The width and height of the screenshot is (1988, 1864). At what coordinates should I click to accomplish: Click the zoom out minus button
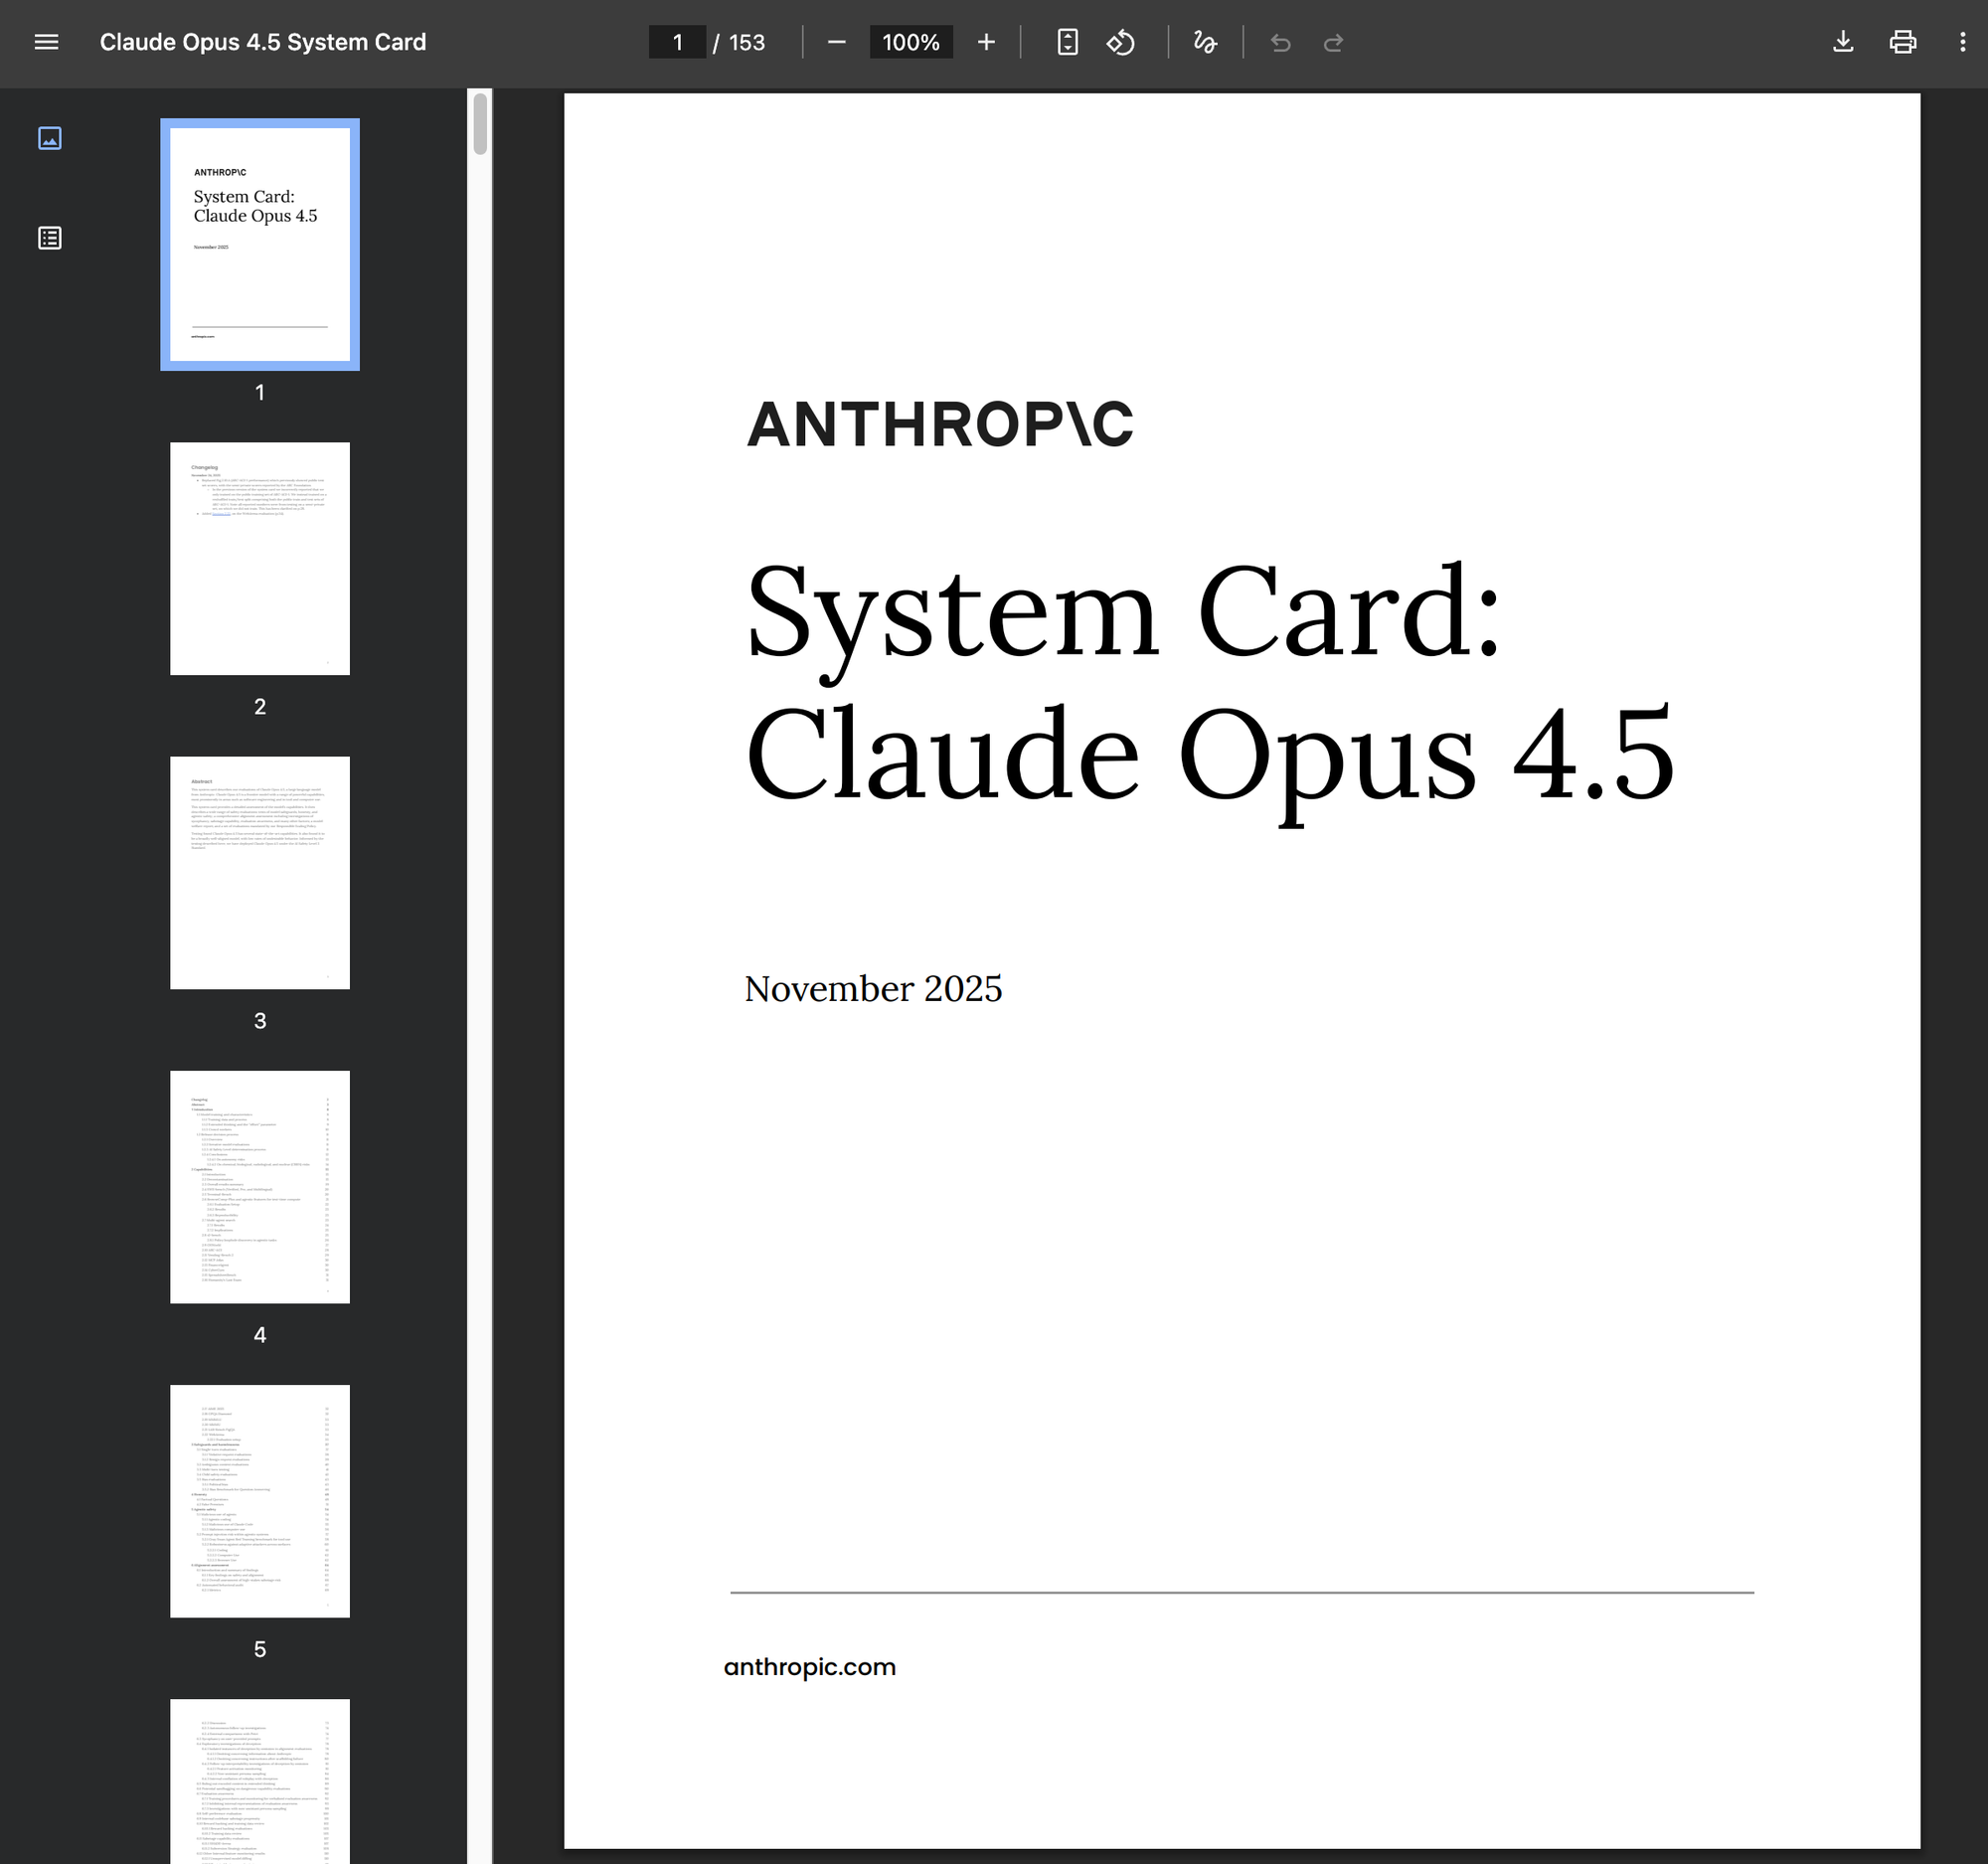point(837,42)
